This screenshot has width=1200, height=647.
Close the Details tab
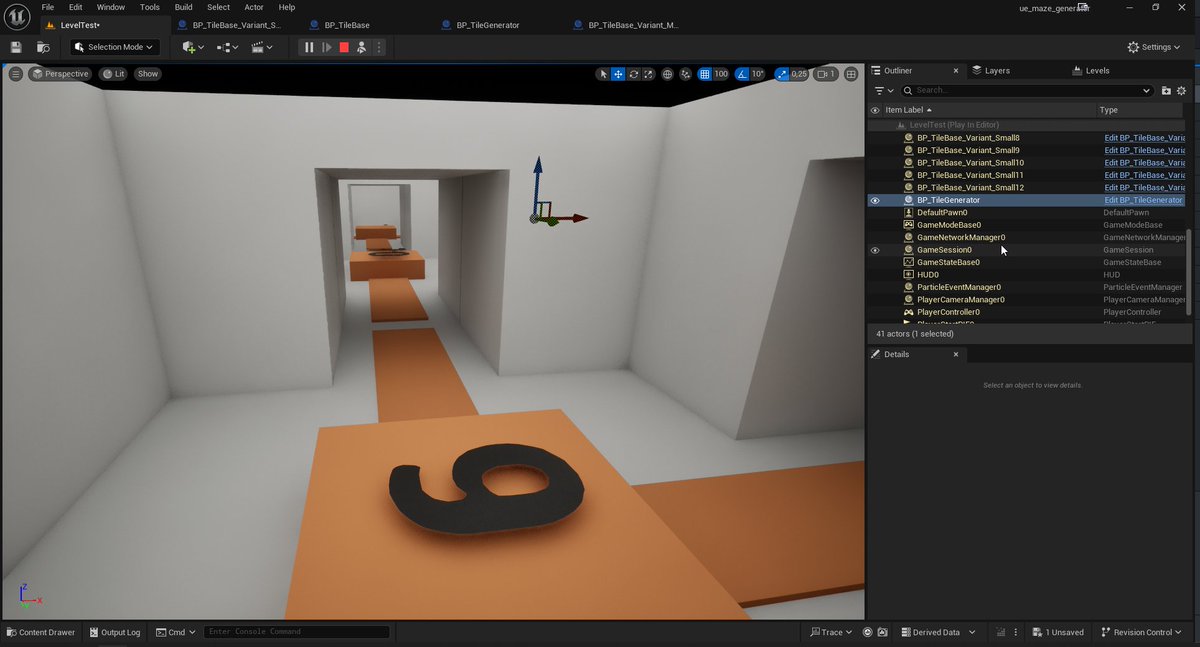pyautogui.click(x=955, y=354)
